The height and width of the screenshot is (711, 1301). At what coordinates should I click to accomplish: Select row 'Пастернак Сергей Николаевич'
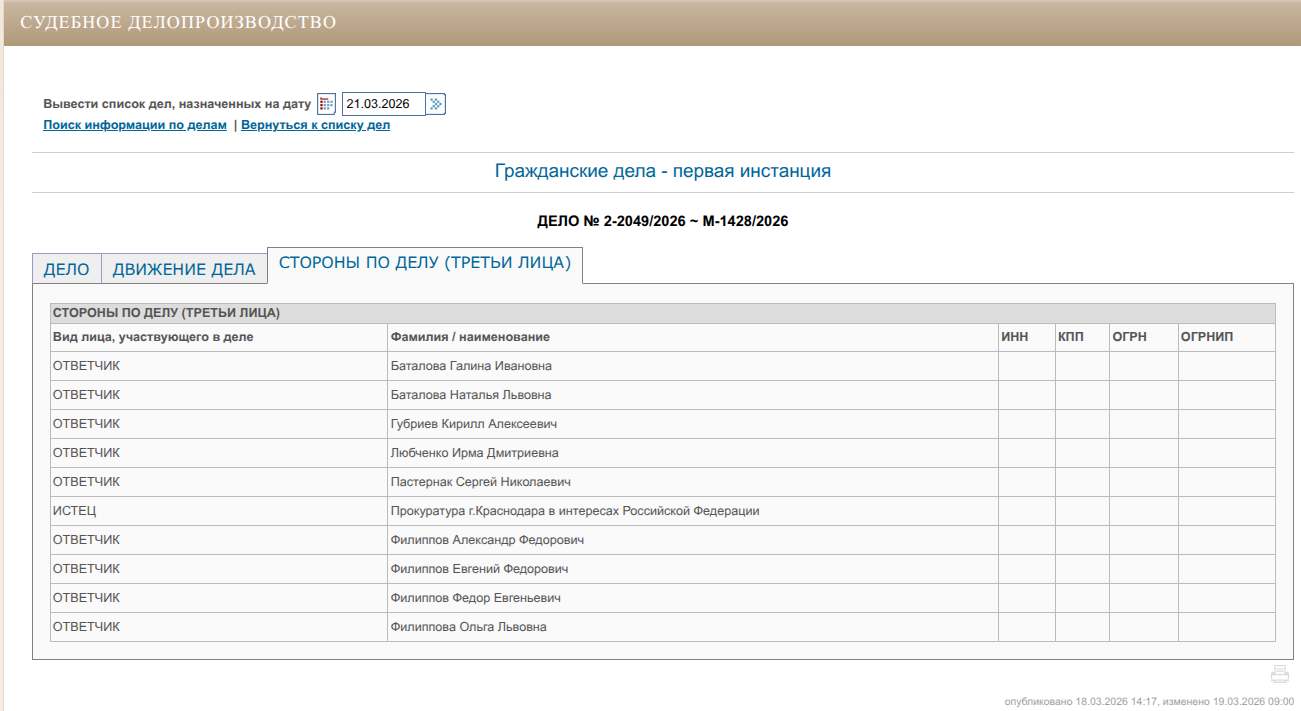coord(480,482)
